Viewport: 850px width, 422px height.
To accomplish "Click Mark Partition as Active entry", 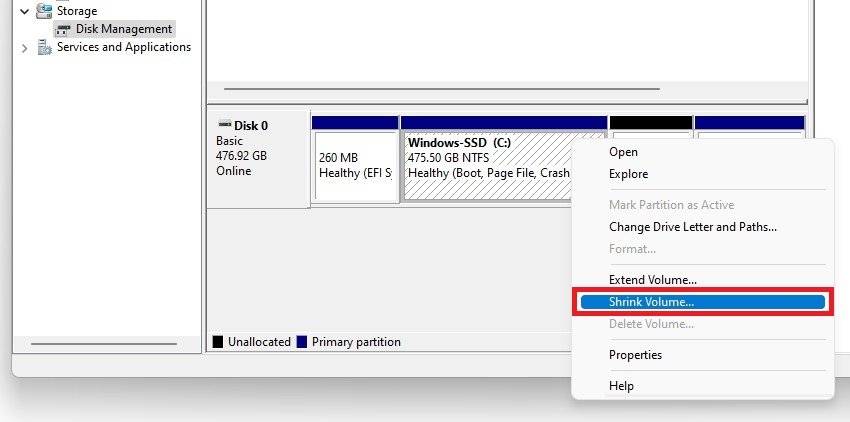I will (703, 205).
